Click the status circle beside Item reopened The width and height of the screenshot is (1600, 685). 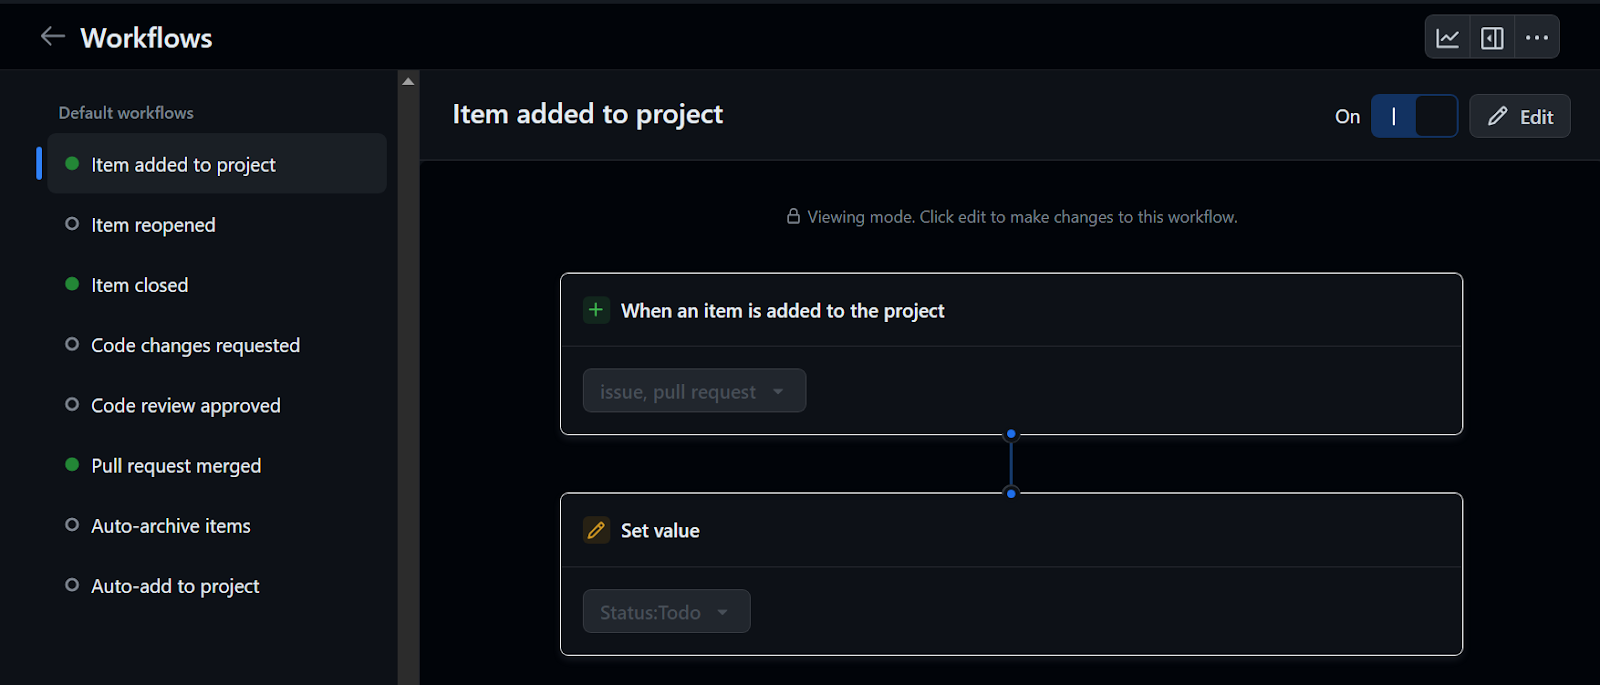(x=71, y=224)
